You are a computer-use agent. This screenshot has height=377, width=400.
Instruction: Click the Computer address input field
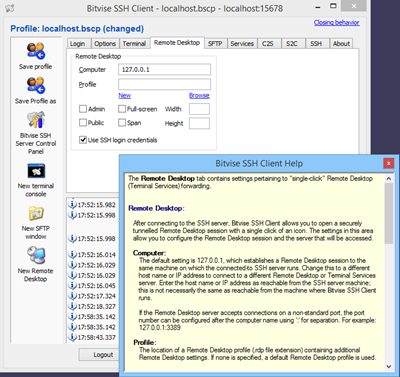[x=164, y=69]
